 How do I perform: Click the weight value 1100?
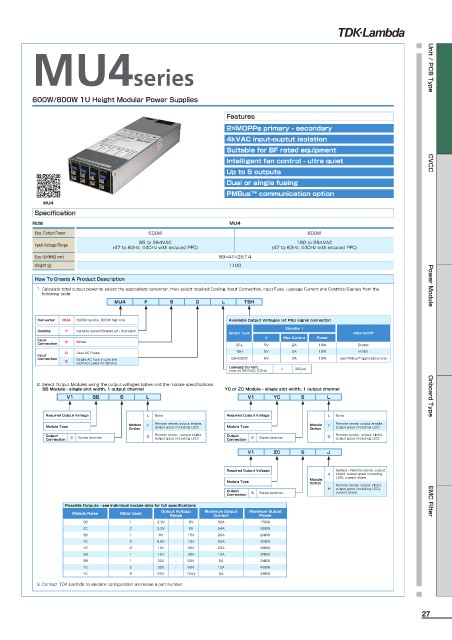(x=235, y=265)
